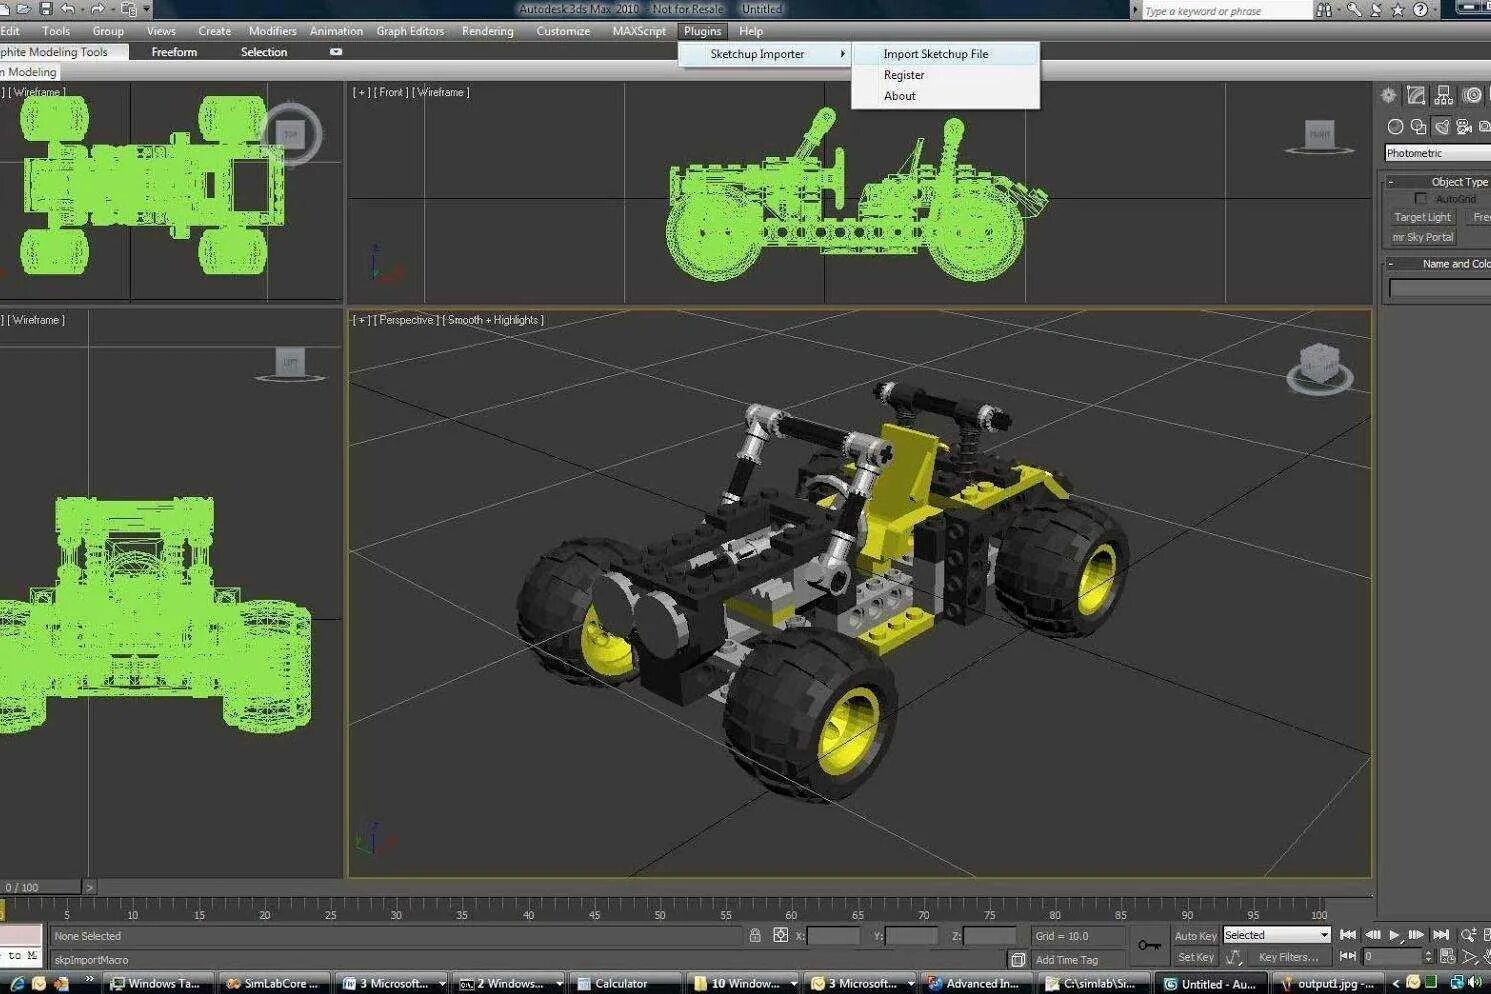Click the mr Sky Portal button
The image size is (1491, 994).
click(1422, 237)
